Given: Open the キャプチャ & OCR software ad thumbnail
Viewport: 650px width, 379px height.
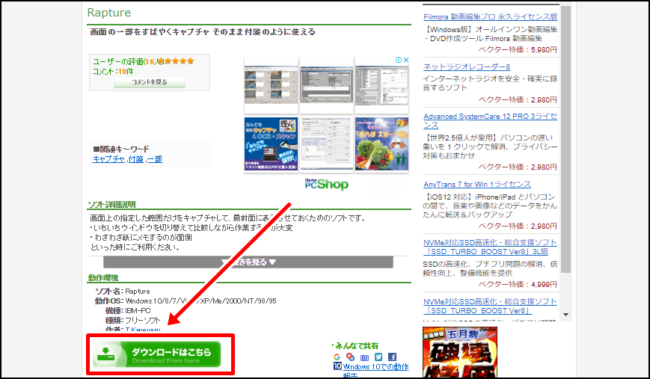Looking at the screenshot, I should pos(271,144).
